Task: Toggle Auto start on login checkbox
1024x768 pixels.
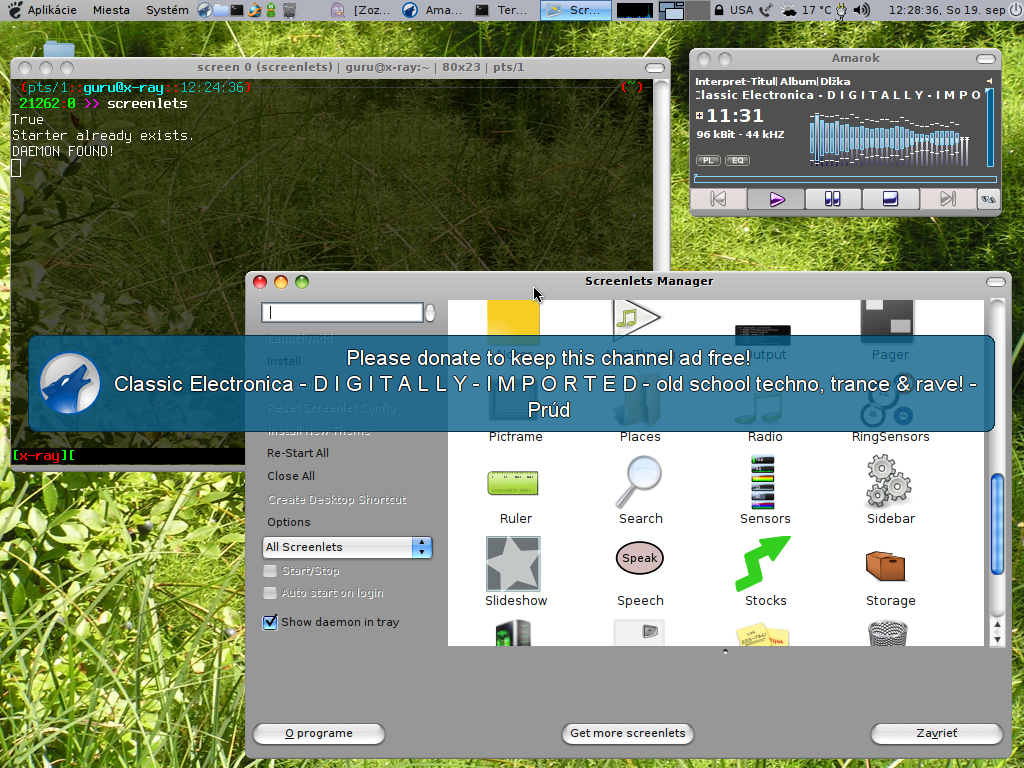Action: [x=270, y=593]
